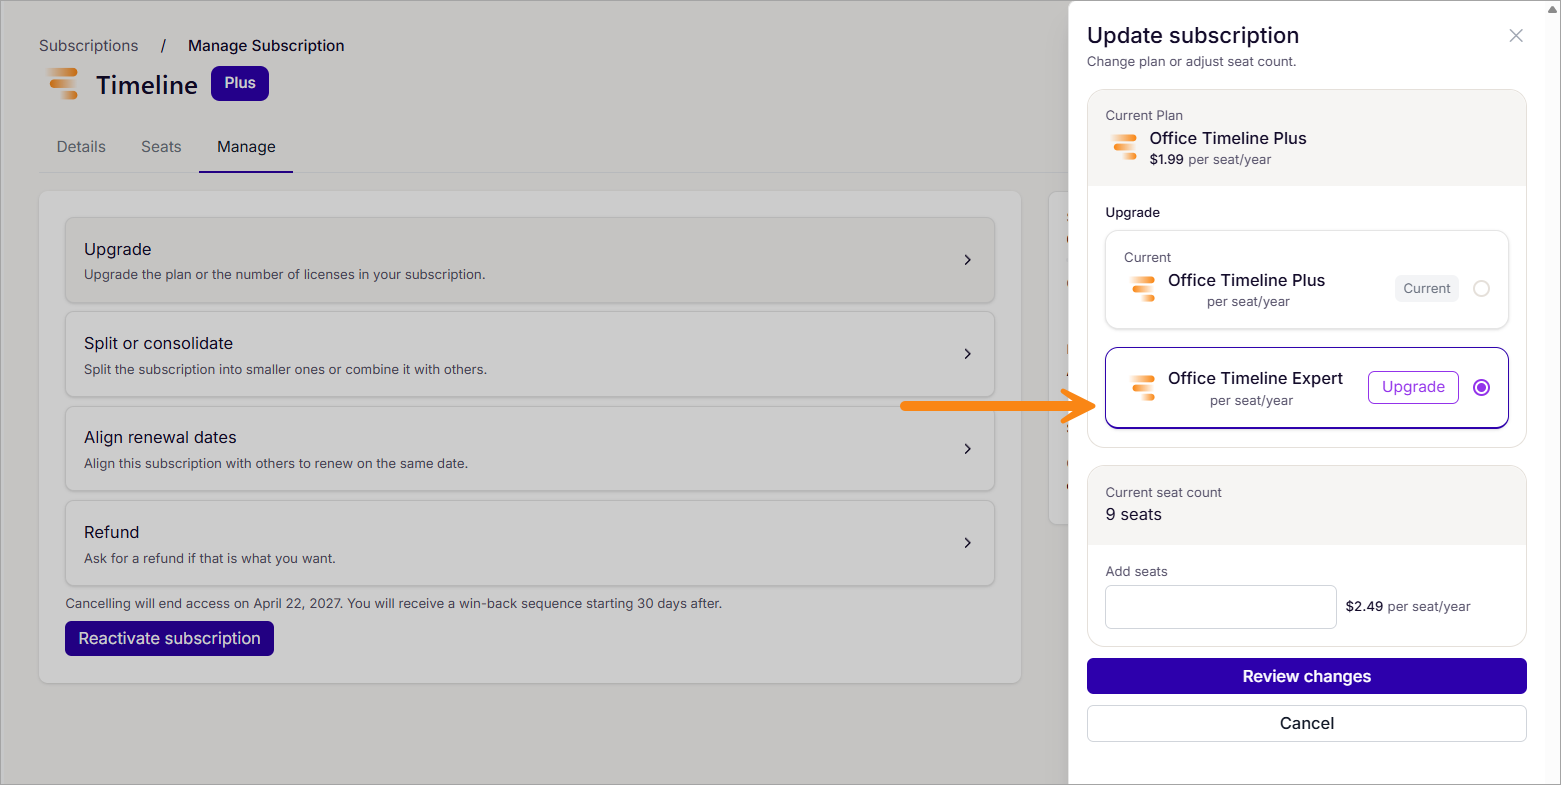Select the Office Timeline Expert radio button
This screenshot has width=1561, height=785.
coord(1481,388)
